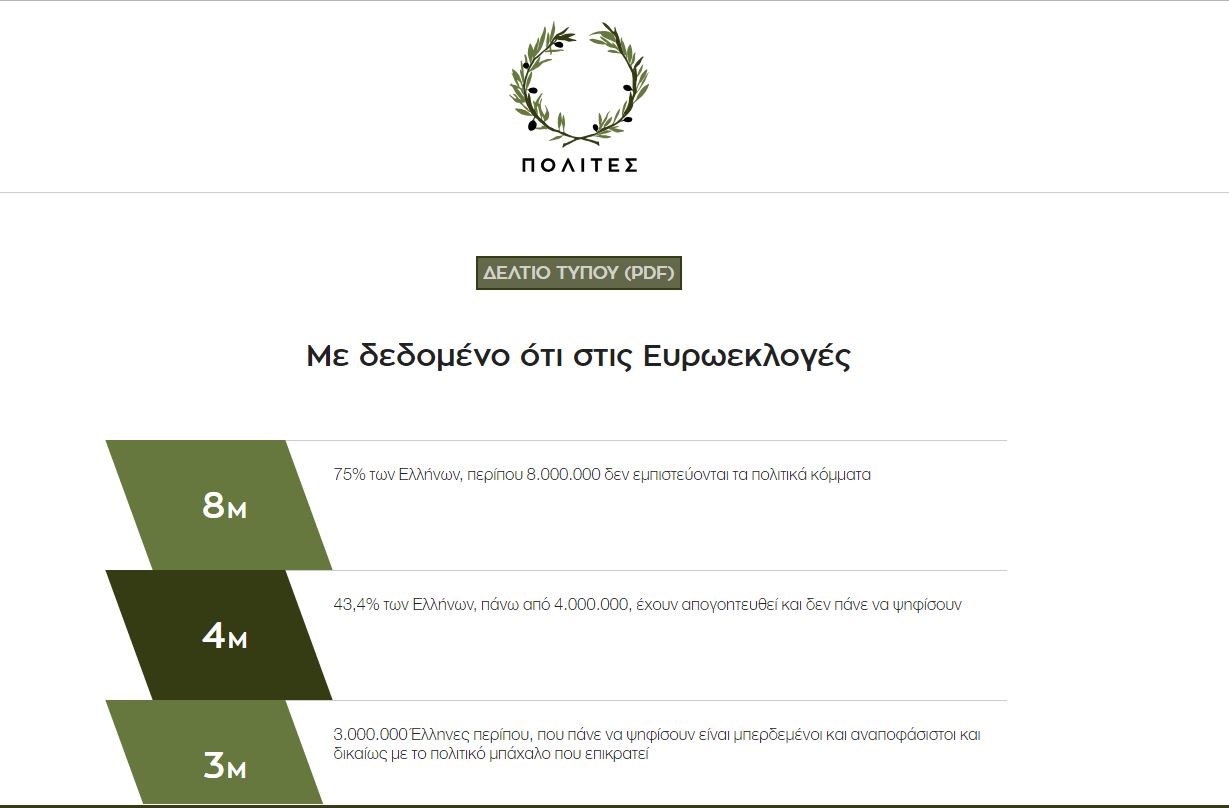
Task: Click the line 'δικαίως με το πολιτικό μπάχαλο'
Action: 491,754
